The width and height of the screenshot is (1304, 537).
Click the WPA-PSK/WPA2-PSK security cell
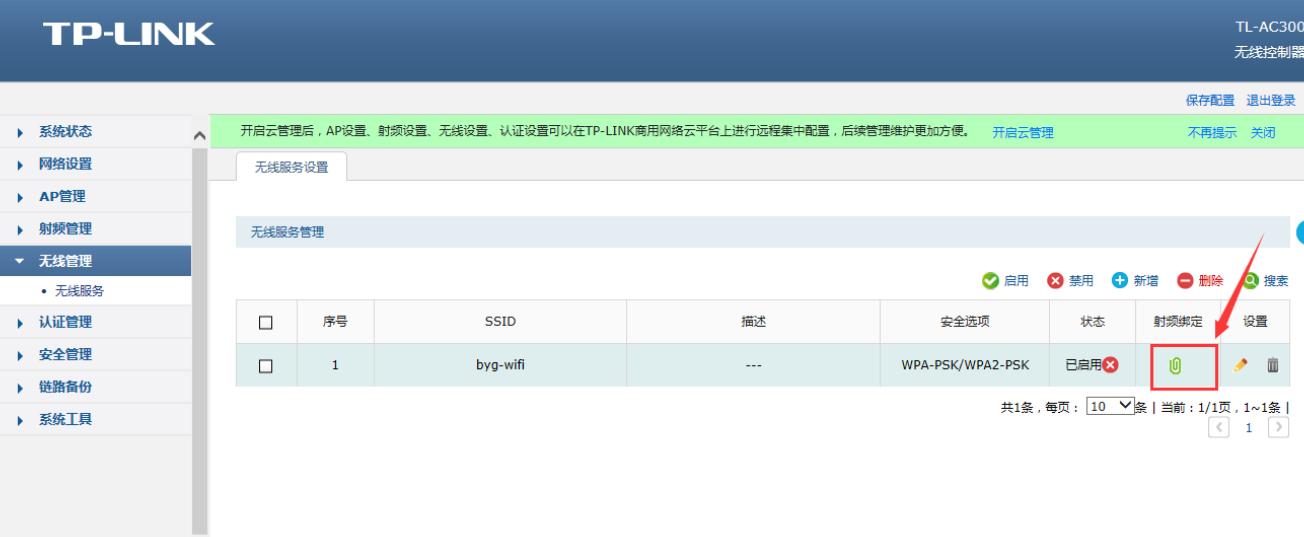coord(965,365)
